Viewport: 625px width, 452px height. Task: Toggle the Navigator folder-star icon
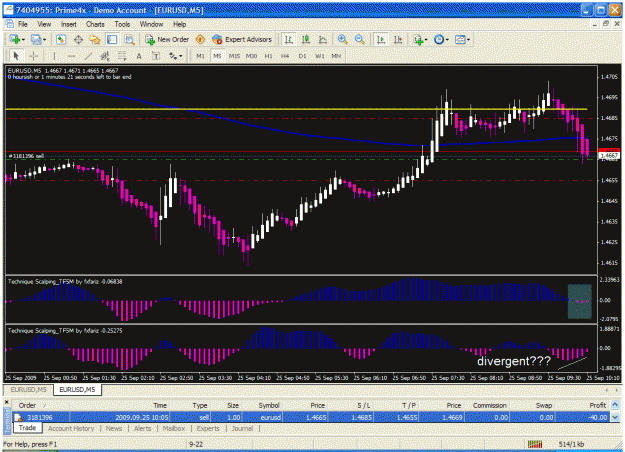tap(95, 39)
